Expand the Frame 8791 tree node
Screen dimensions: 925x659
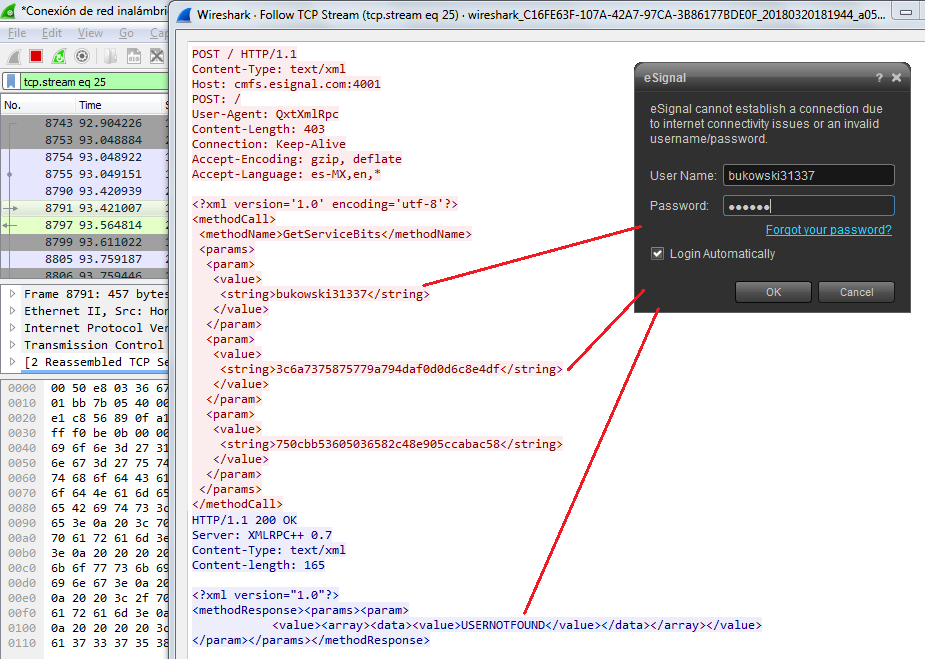12,293
